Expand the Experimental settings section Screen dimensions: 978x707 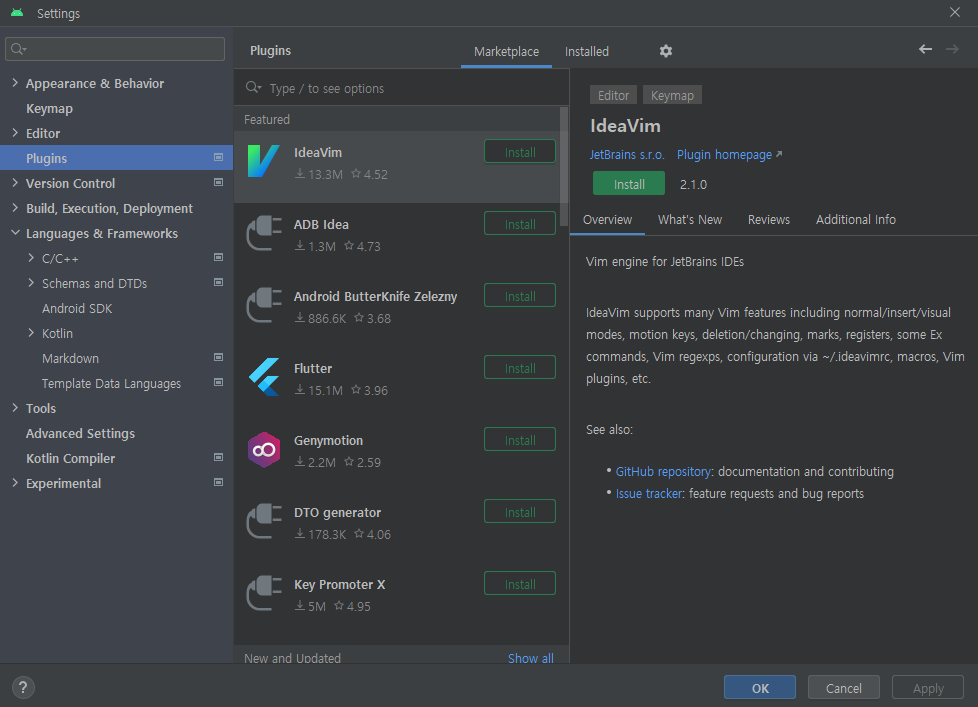click(x=15, y=483)
